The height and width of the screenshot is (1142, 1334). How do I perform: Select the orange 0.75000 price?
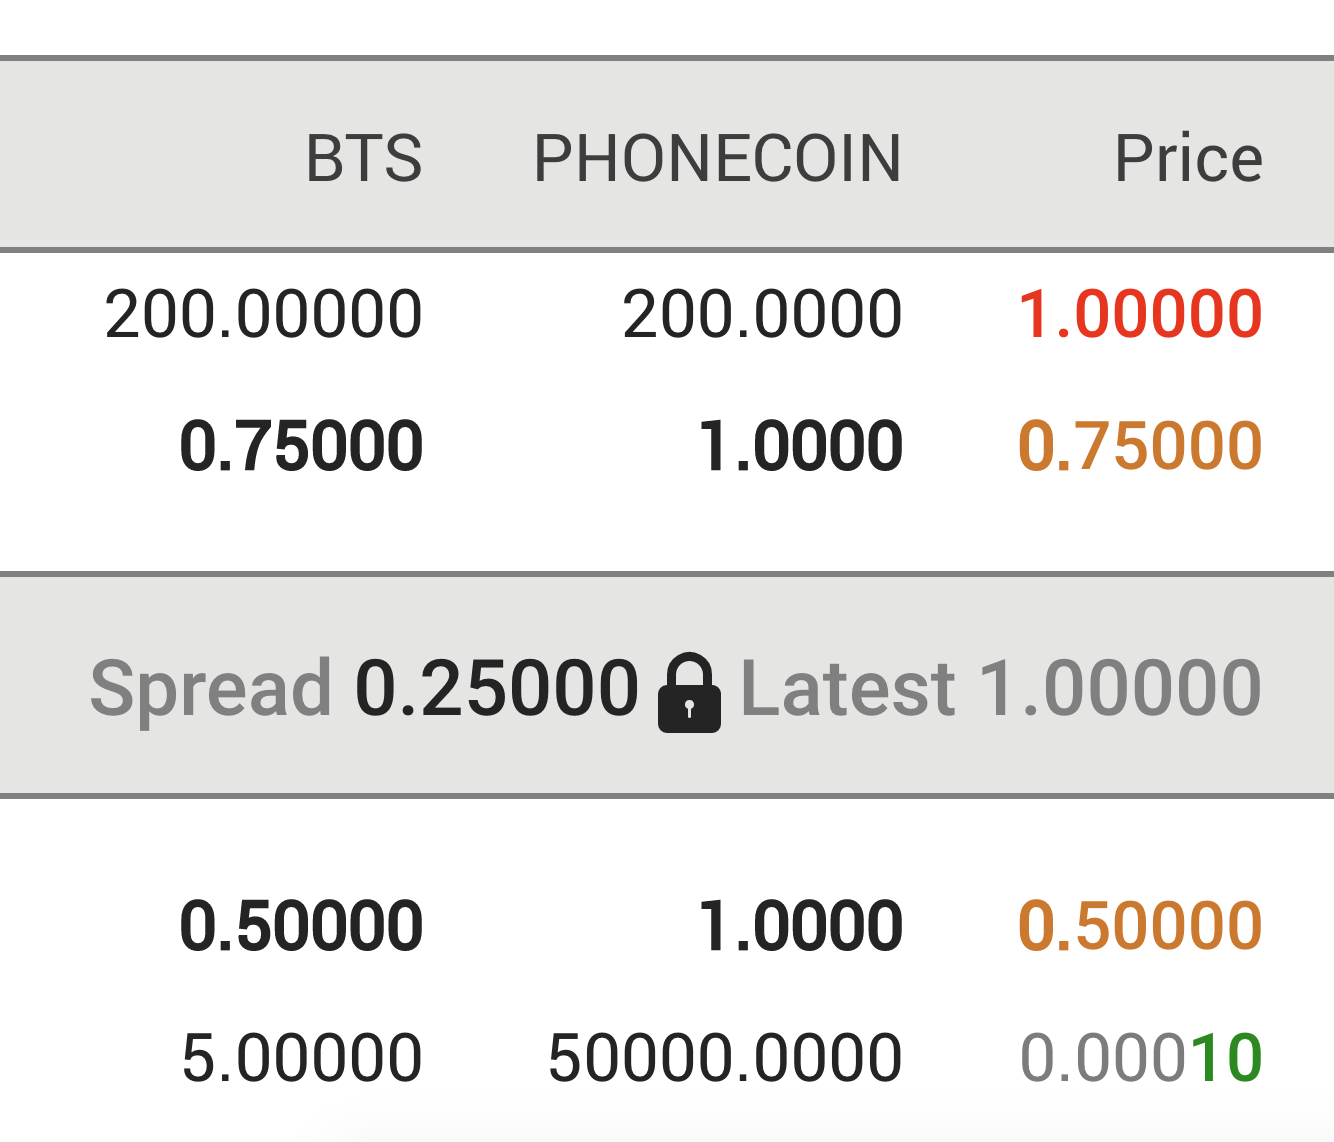click(x=1139, y=446)
